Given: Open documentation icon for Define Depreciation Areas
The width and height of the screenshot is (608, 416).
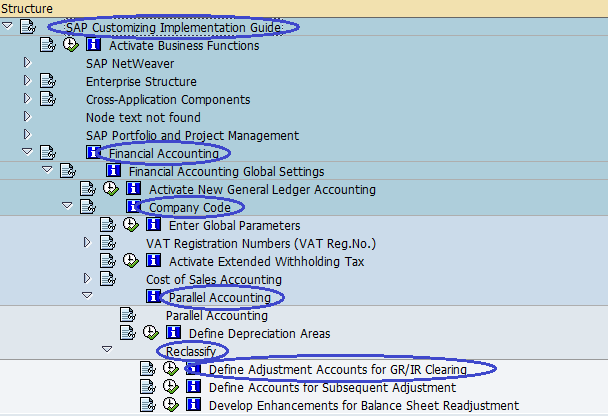Looking at the screenshot, I should coord(128,333).
